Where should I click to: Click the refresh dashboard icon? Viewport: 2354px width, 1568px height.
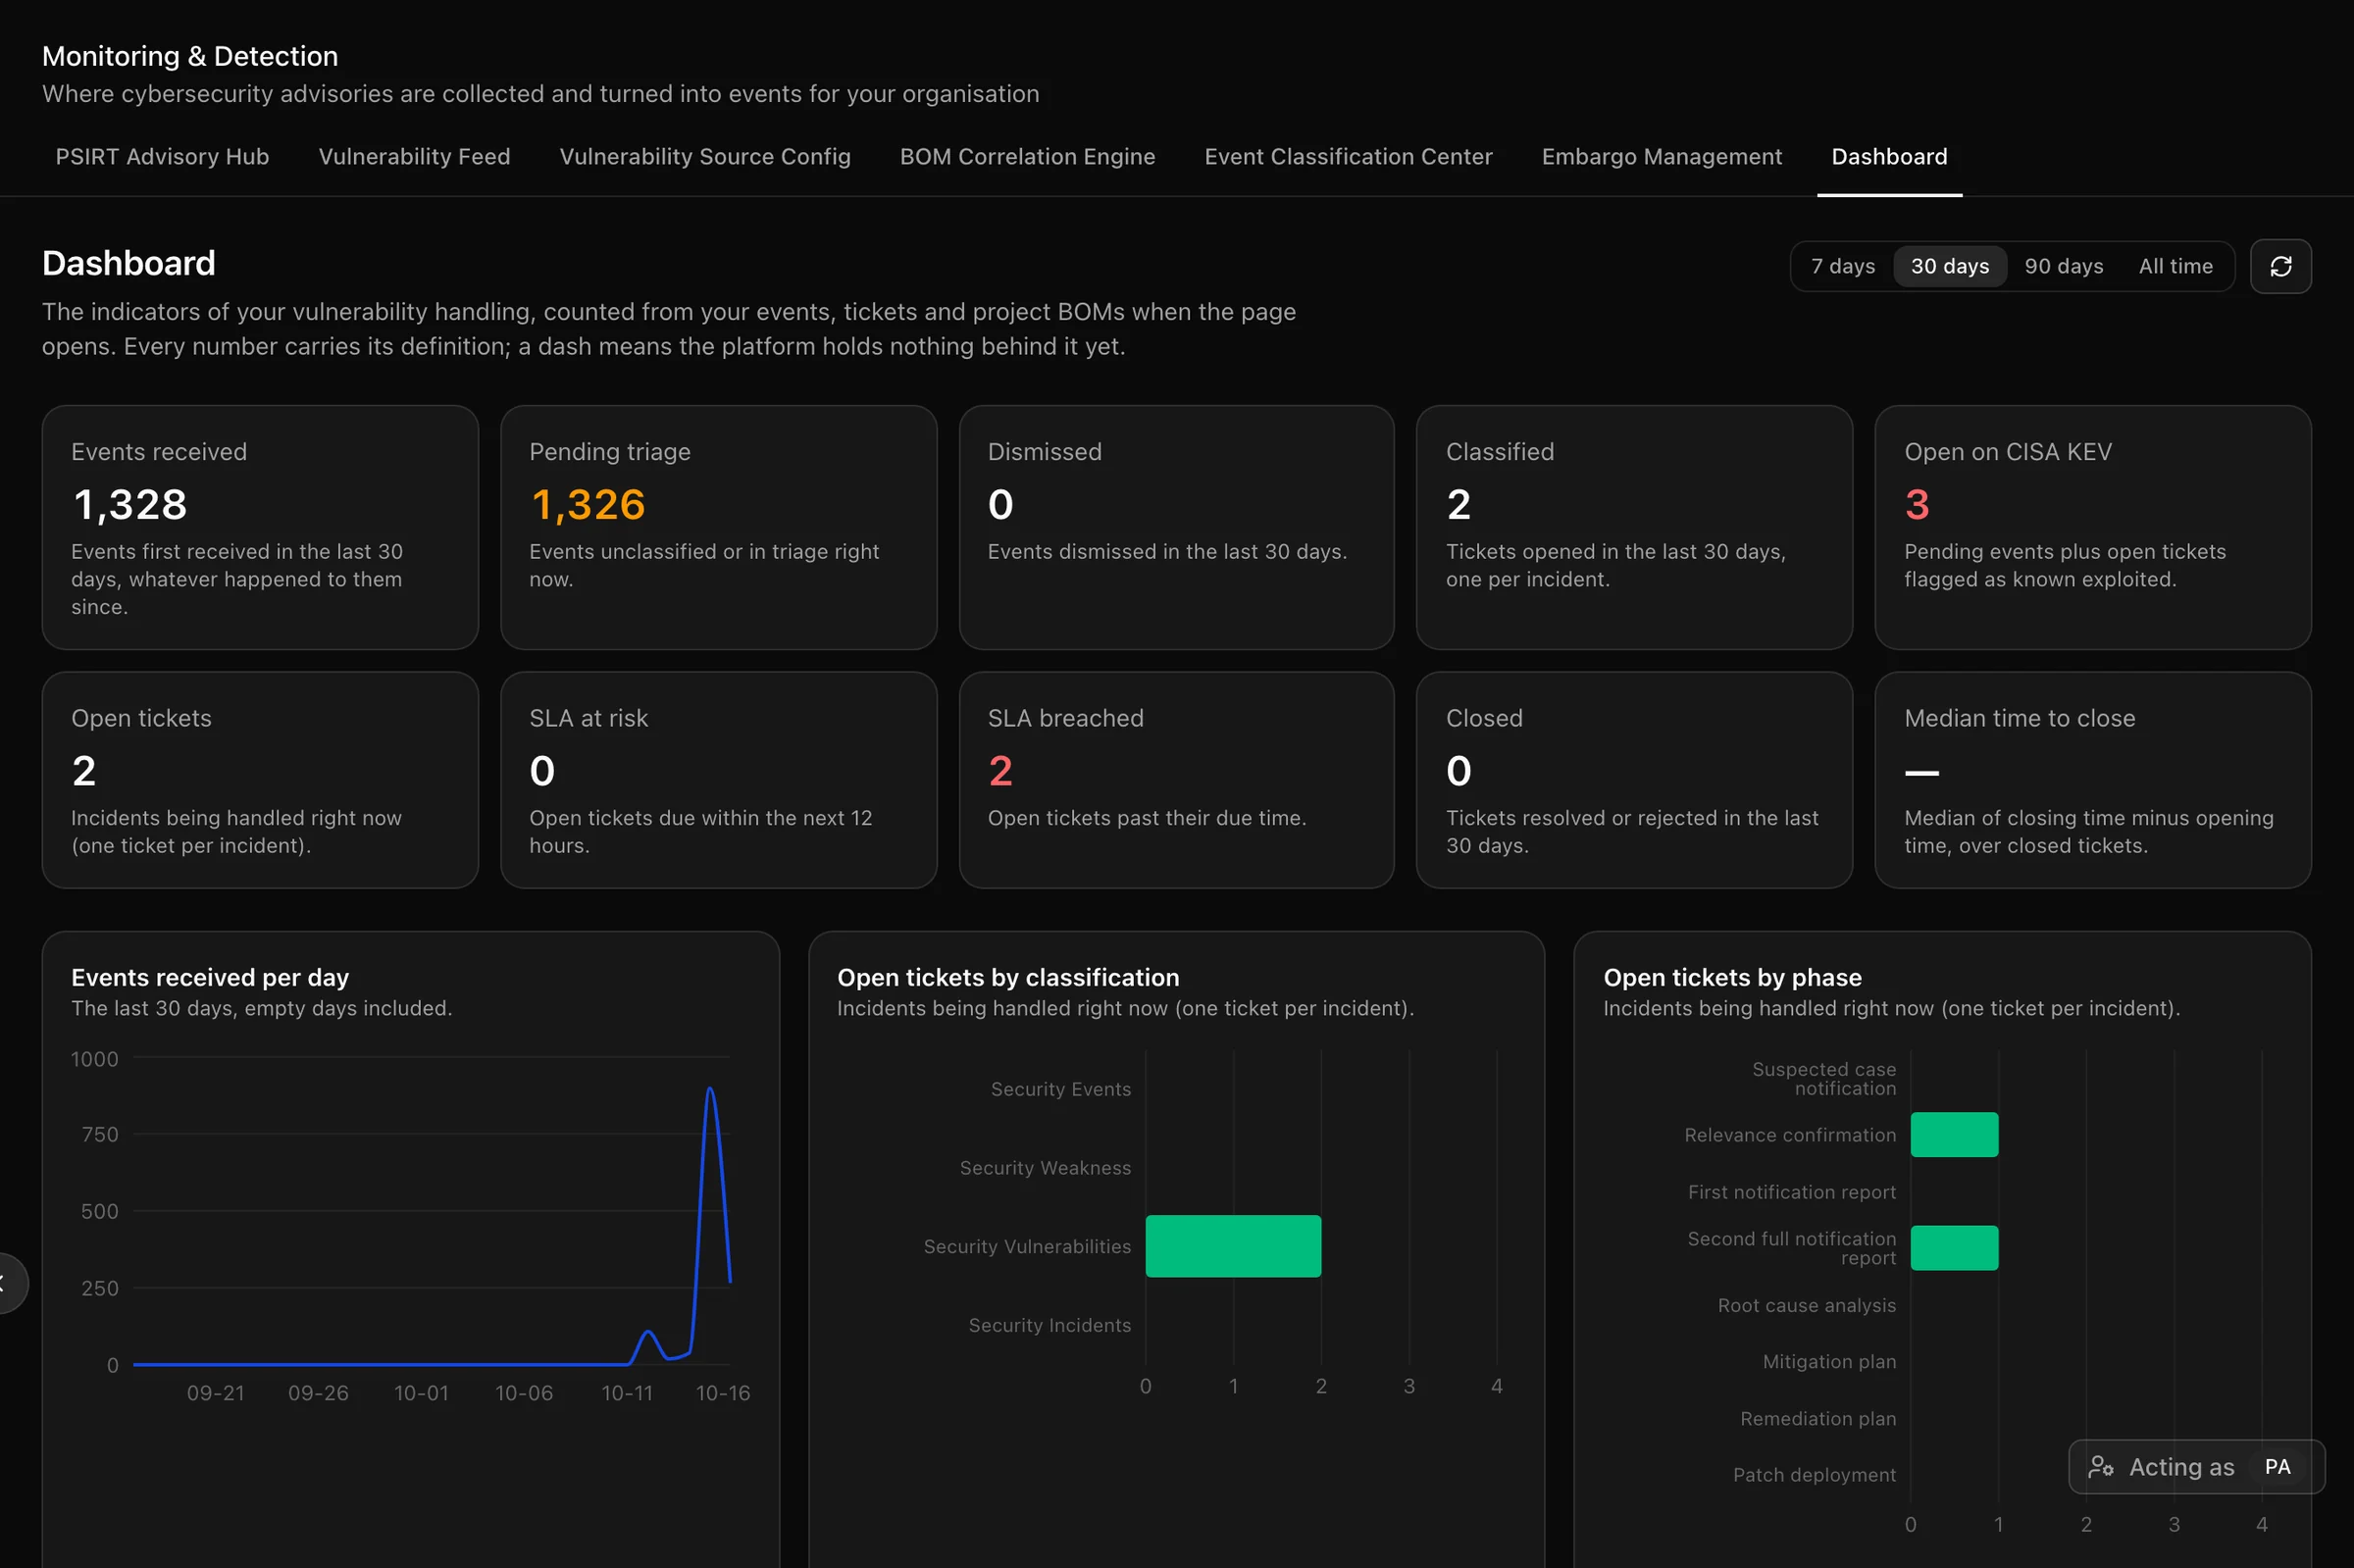(2280, 266)
